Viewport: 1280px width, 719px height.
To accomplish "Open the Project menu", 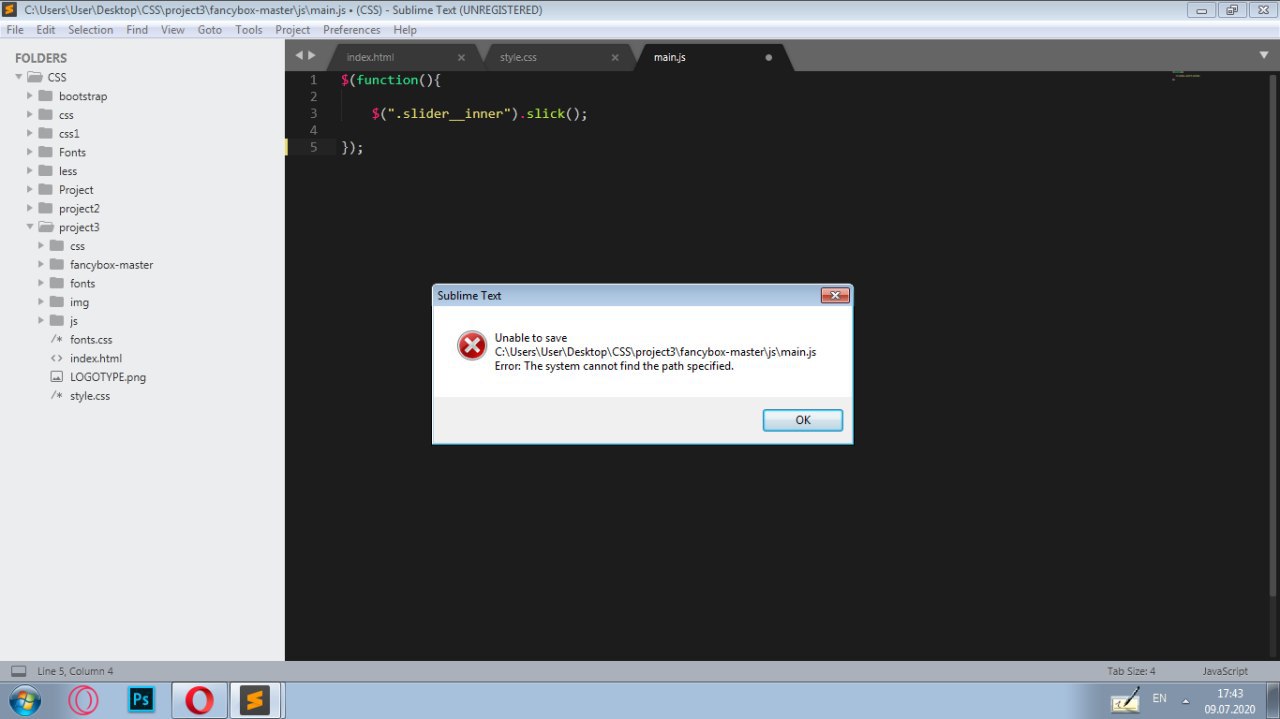I will pyautogui.click(x=293, y=30).
